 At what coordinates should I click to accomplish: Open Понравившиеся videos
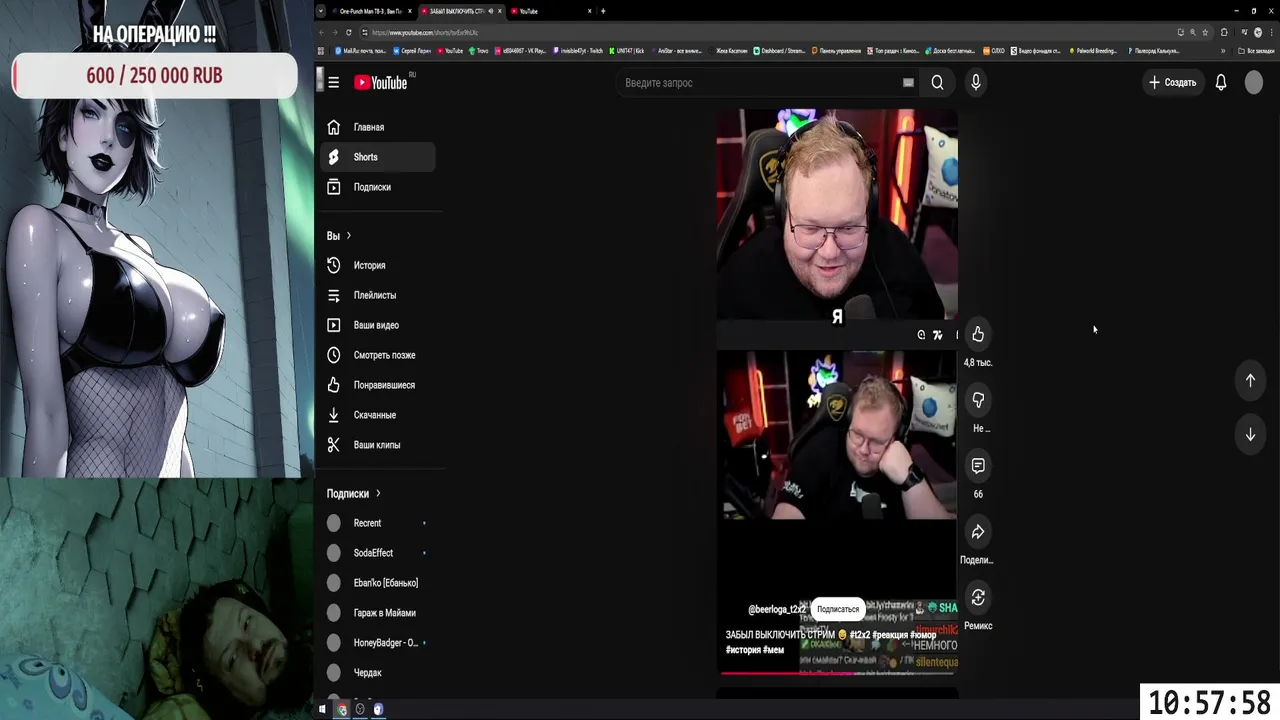[377, 385]
